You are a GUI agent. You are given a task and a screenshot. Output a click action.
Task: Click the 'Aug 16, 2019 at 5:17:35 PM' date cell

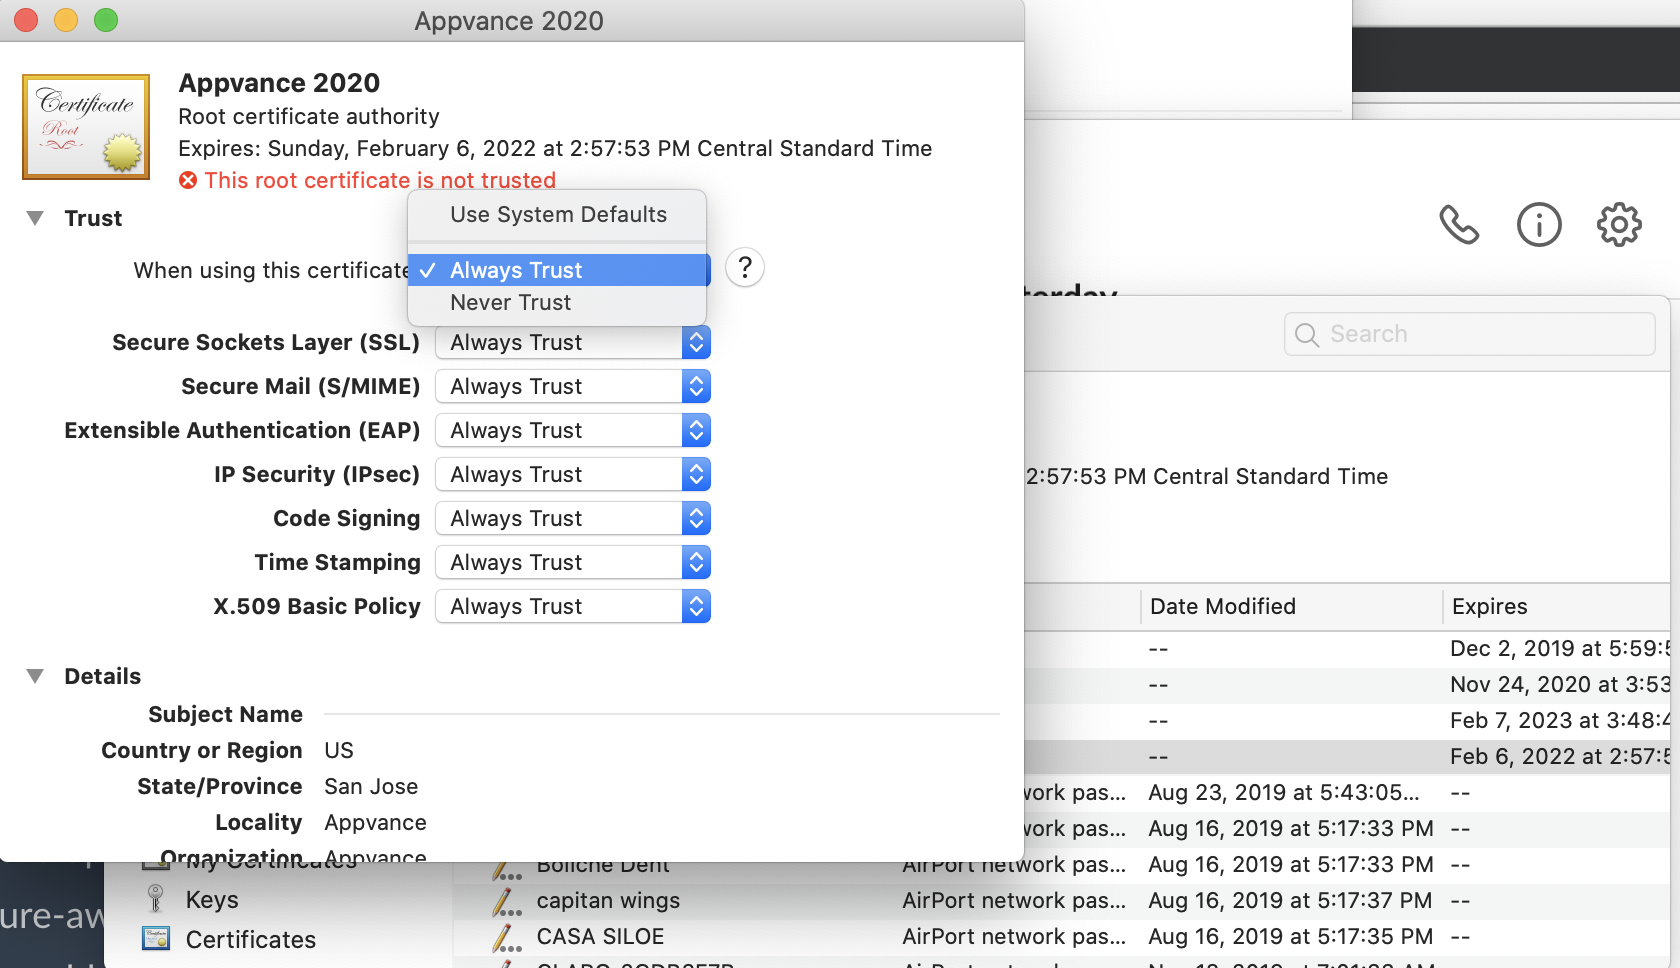pos(1290,936)
